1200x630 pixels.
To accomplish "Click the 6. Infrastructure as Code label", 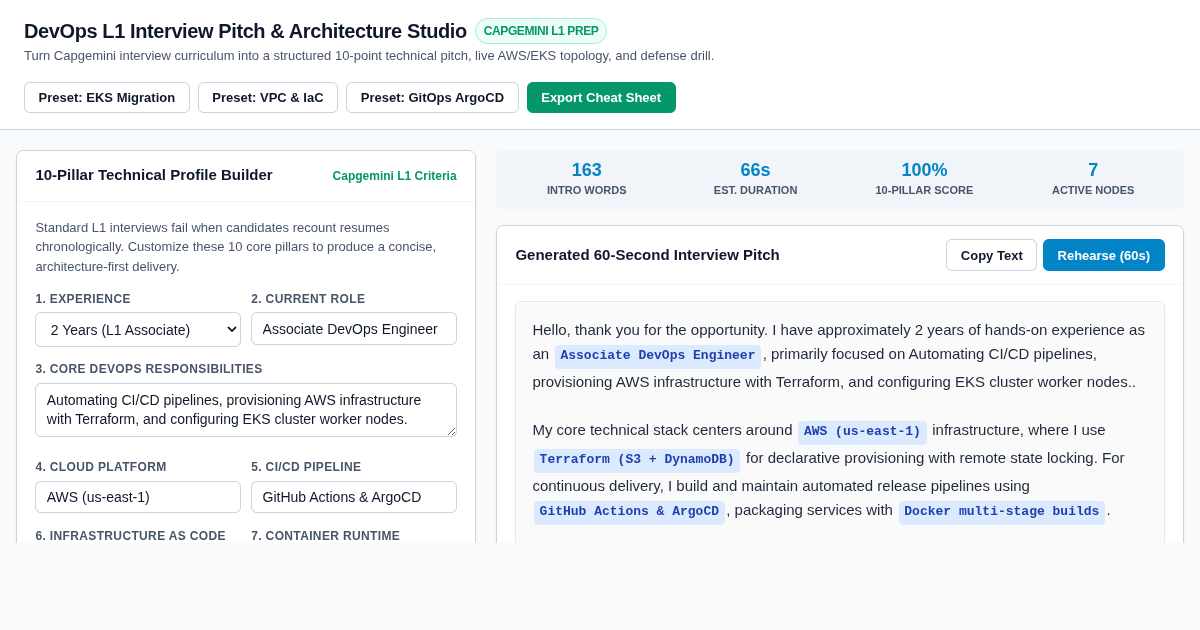I will 131,536.
